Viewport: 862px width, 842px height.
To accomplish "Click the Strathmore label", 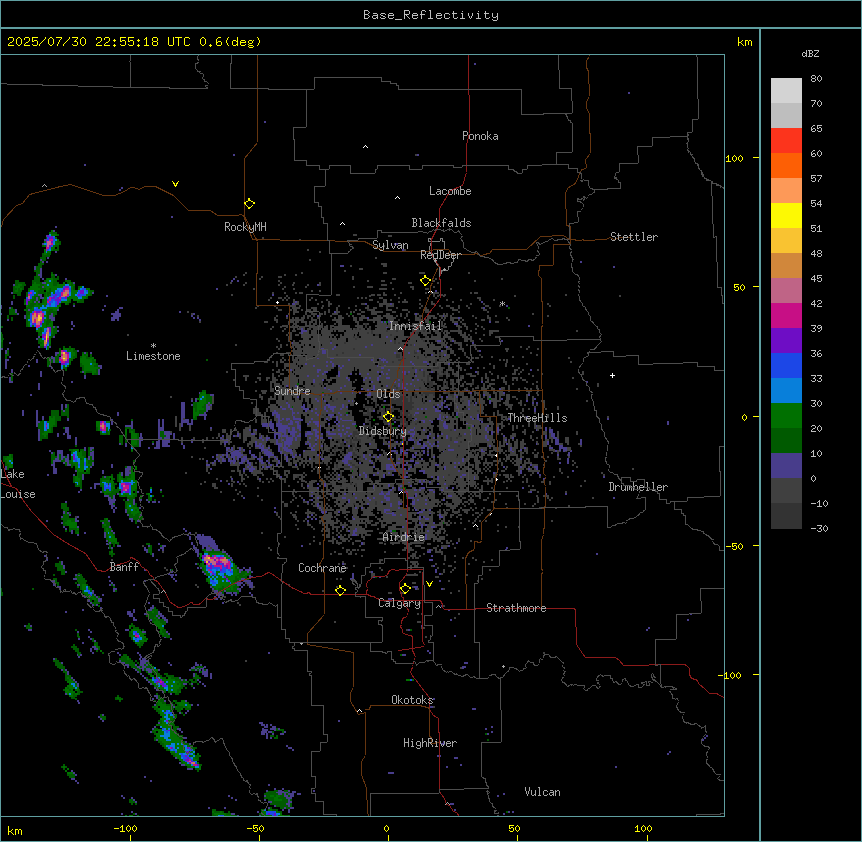I will [516, 608].
